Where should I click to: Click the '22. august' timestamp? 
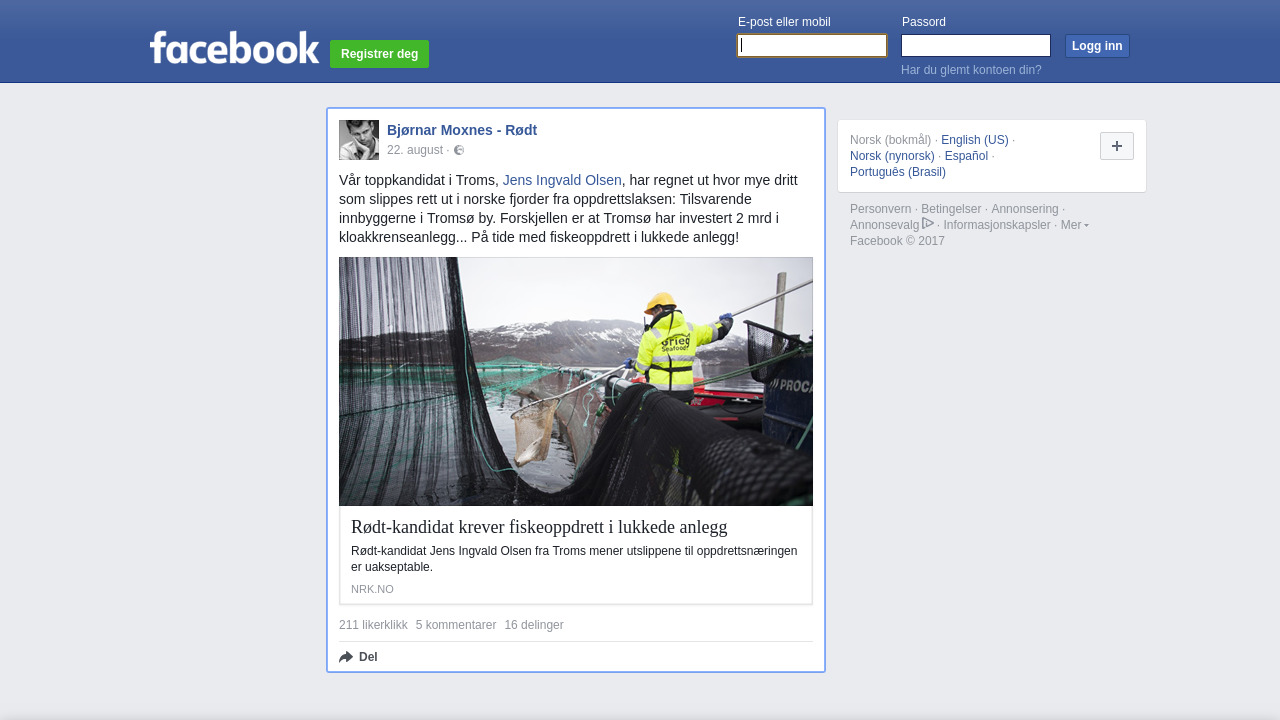pyautogui.click(x=415, y=150)
